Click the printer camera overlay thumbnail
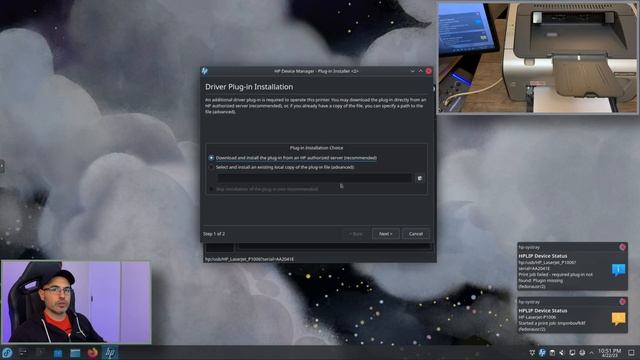 538,58
